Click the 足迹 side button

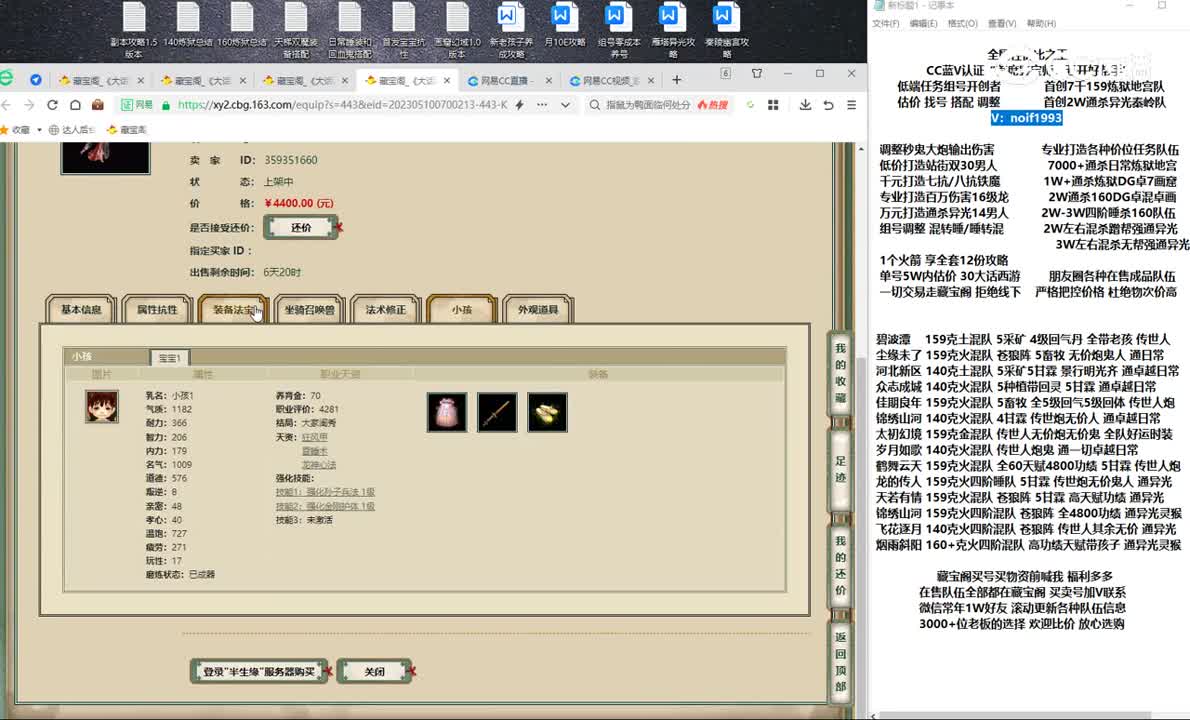[840, 469]
